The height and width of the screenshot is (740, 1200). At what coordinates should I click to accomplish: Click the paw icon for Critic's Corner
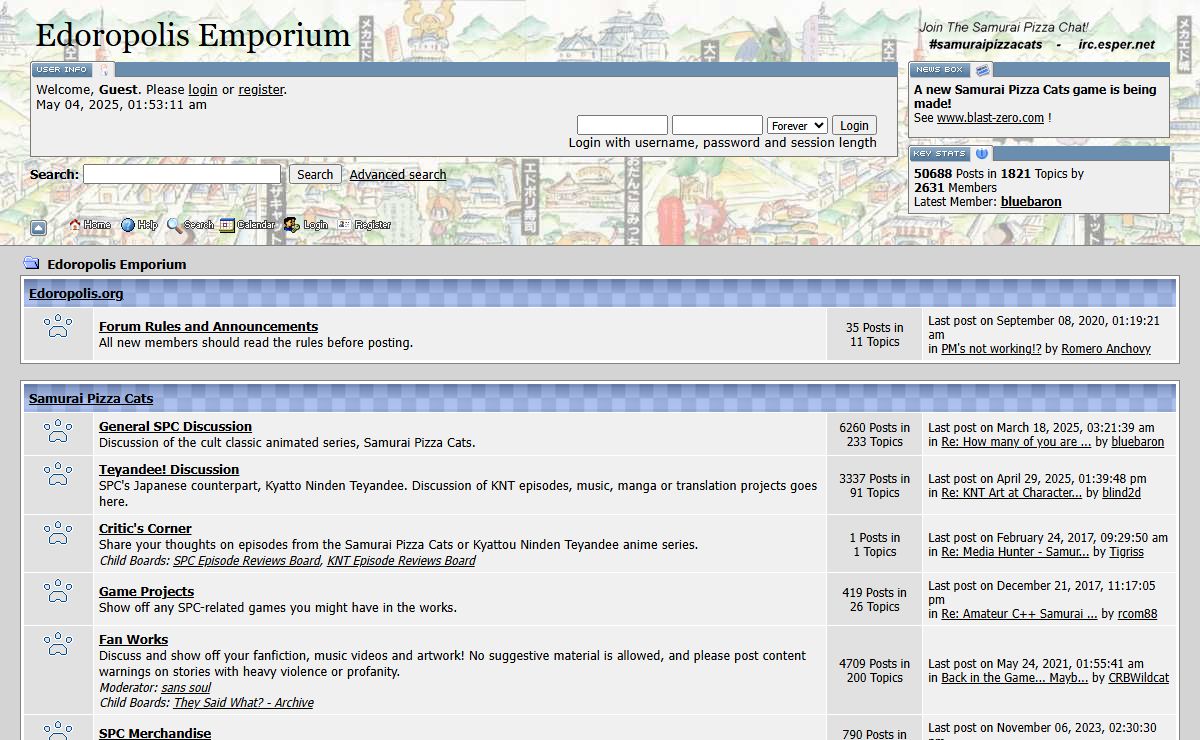click(58, 533)
